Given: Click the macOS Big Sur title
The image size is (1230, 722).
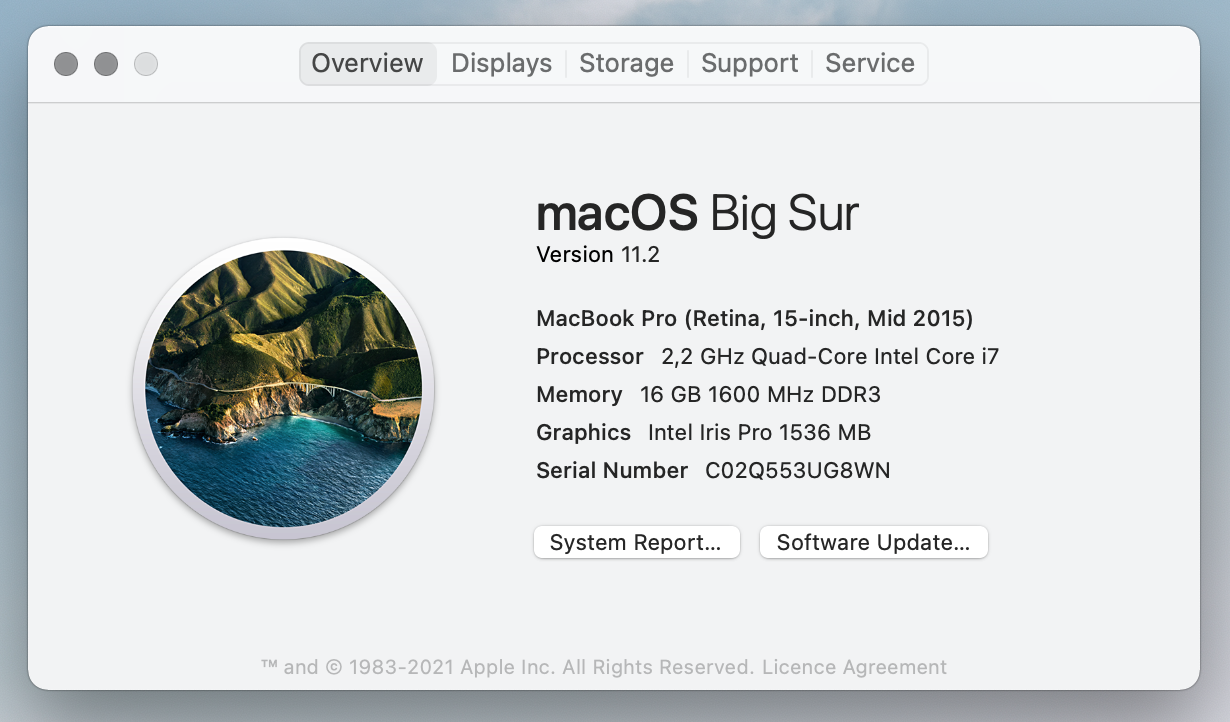Looking at the screenshot, I should [x=697, y=213].
